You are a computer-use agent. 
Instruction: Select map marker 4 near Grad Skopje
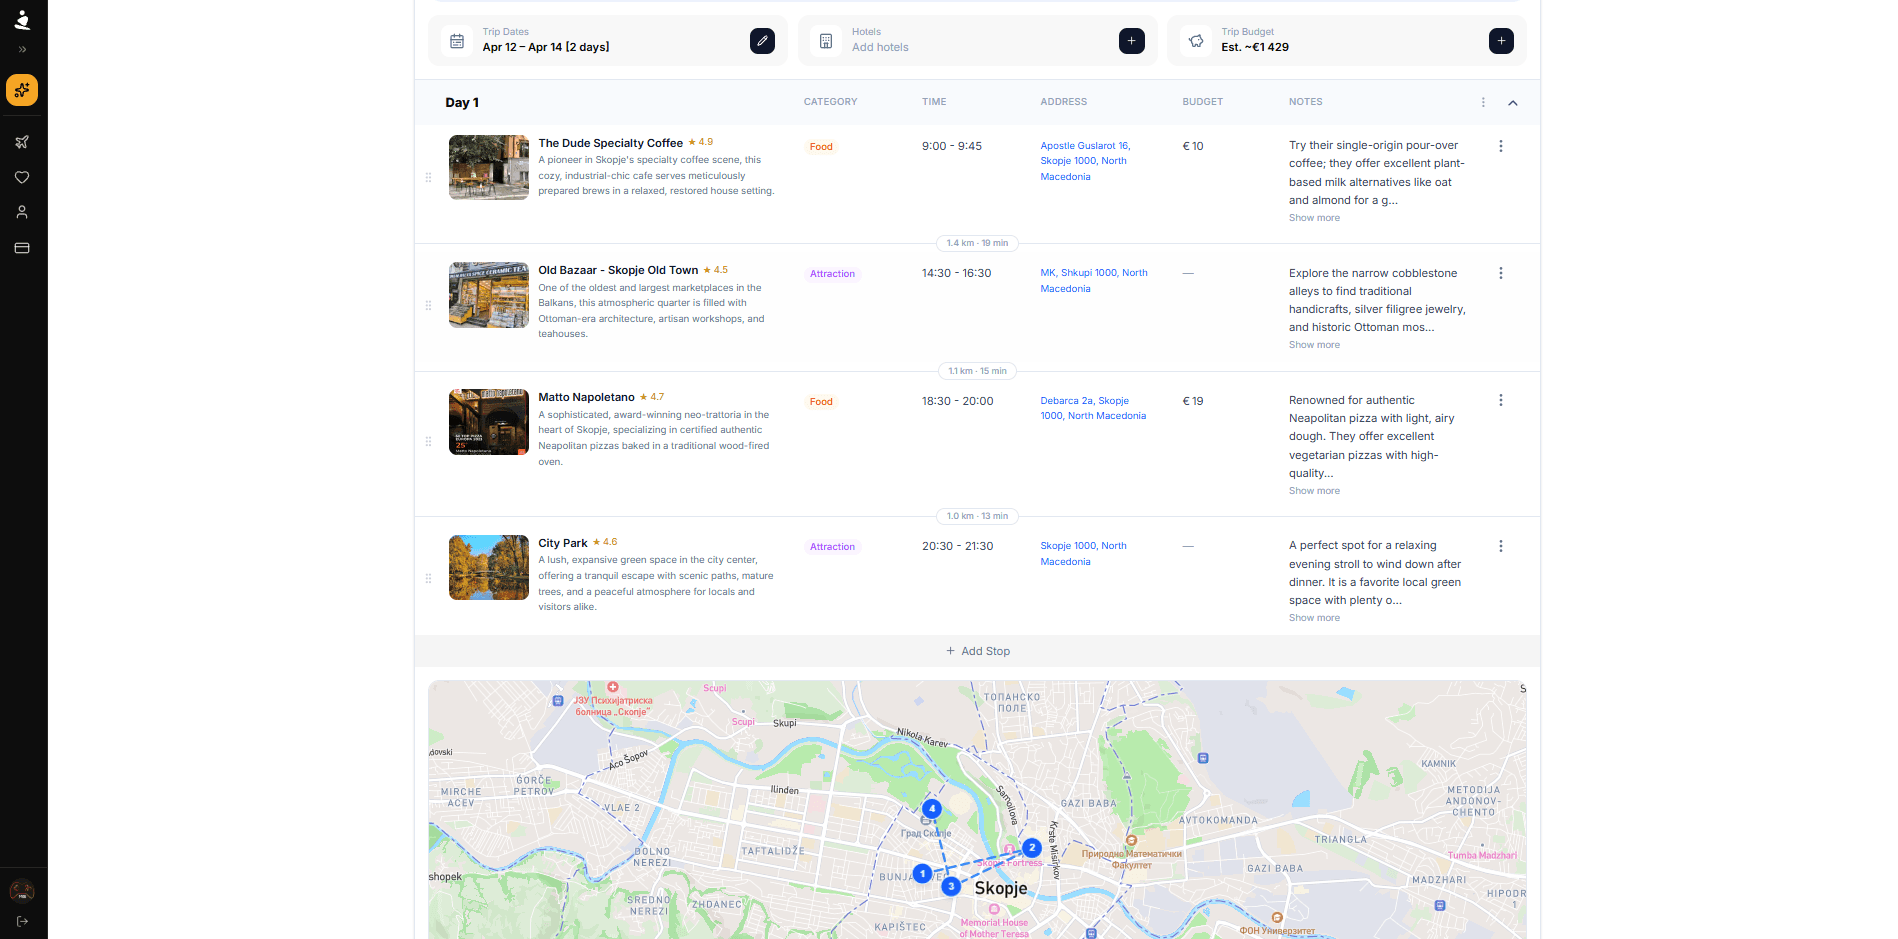(x=931, y=809)
